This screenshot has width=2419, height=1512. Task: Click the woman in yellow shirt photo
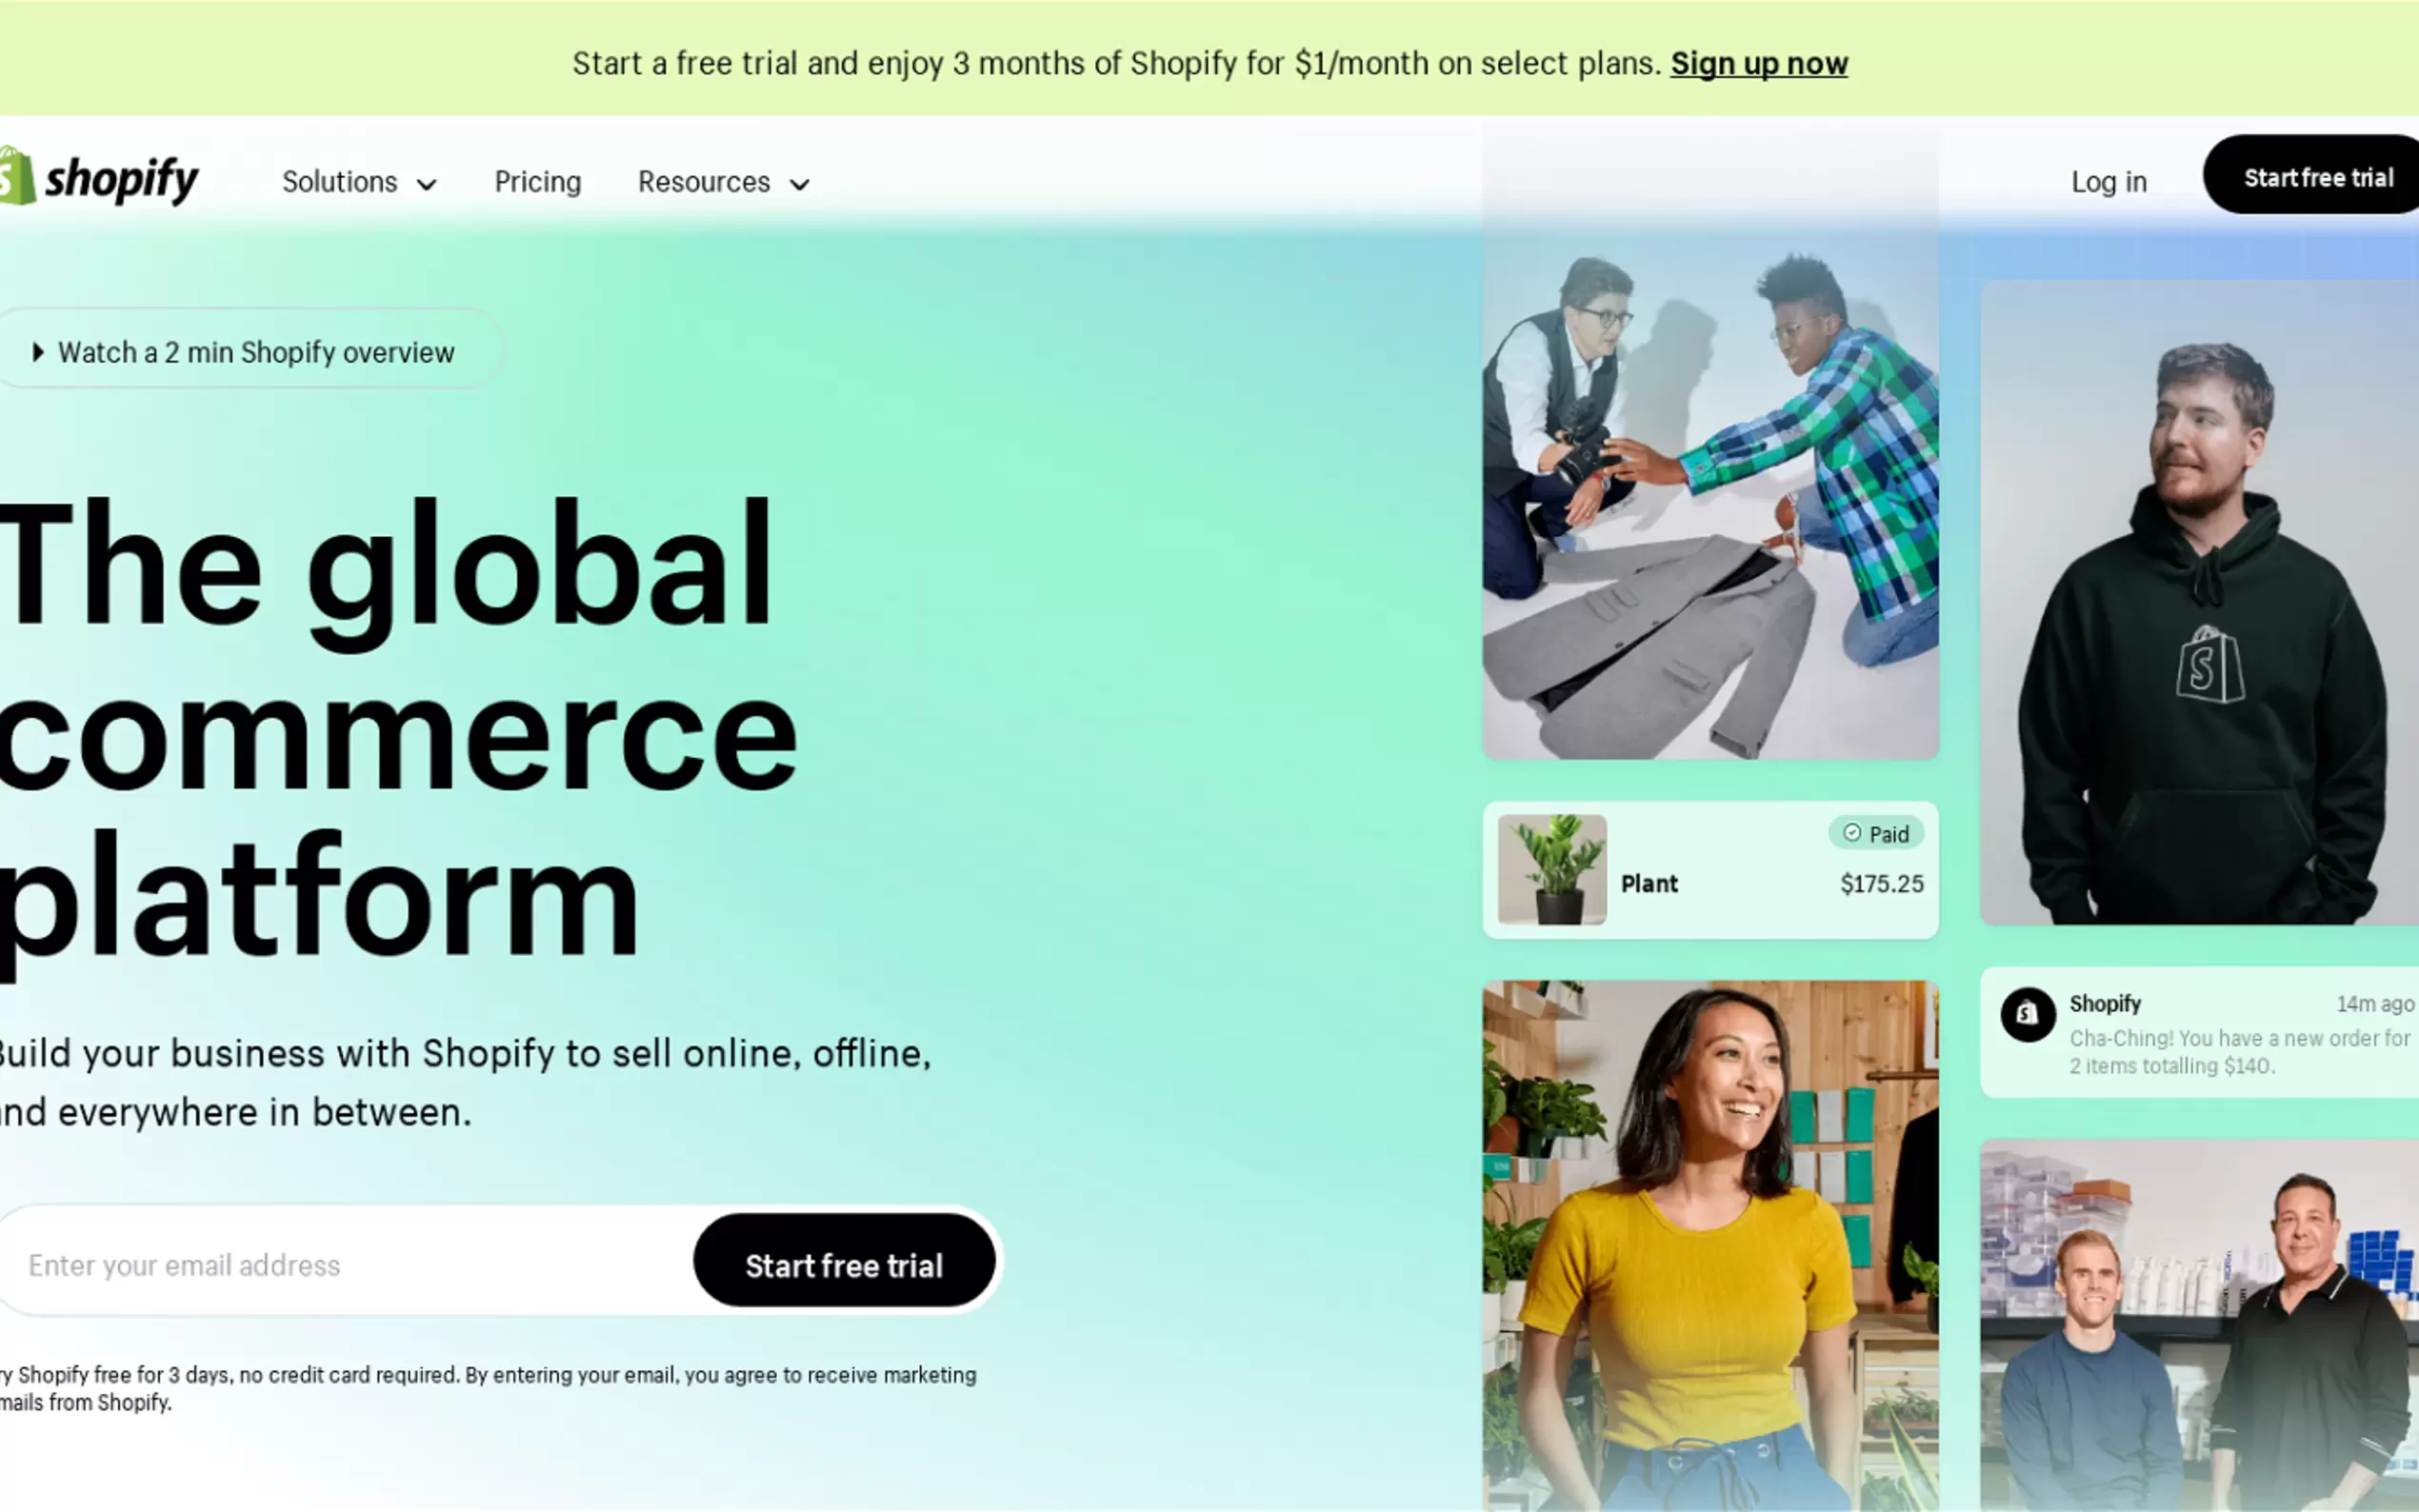(1710, 1246)
